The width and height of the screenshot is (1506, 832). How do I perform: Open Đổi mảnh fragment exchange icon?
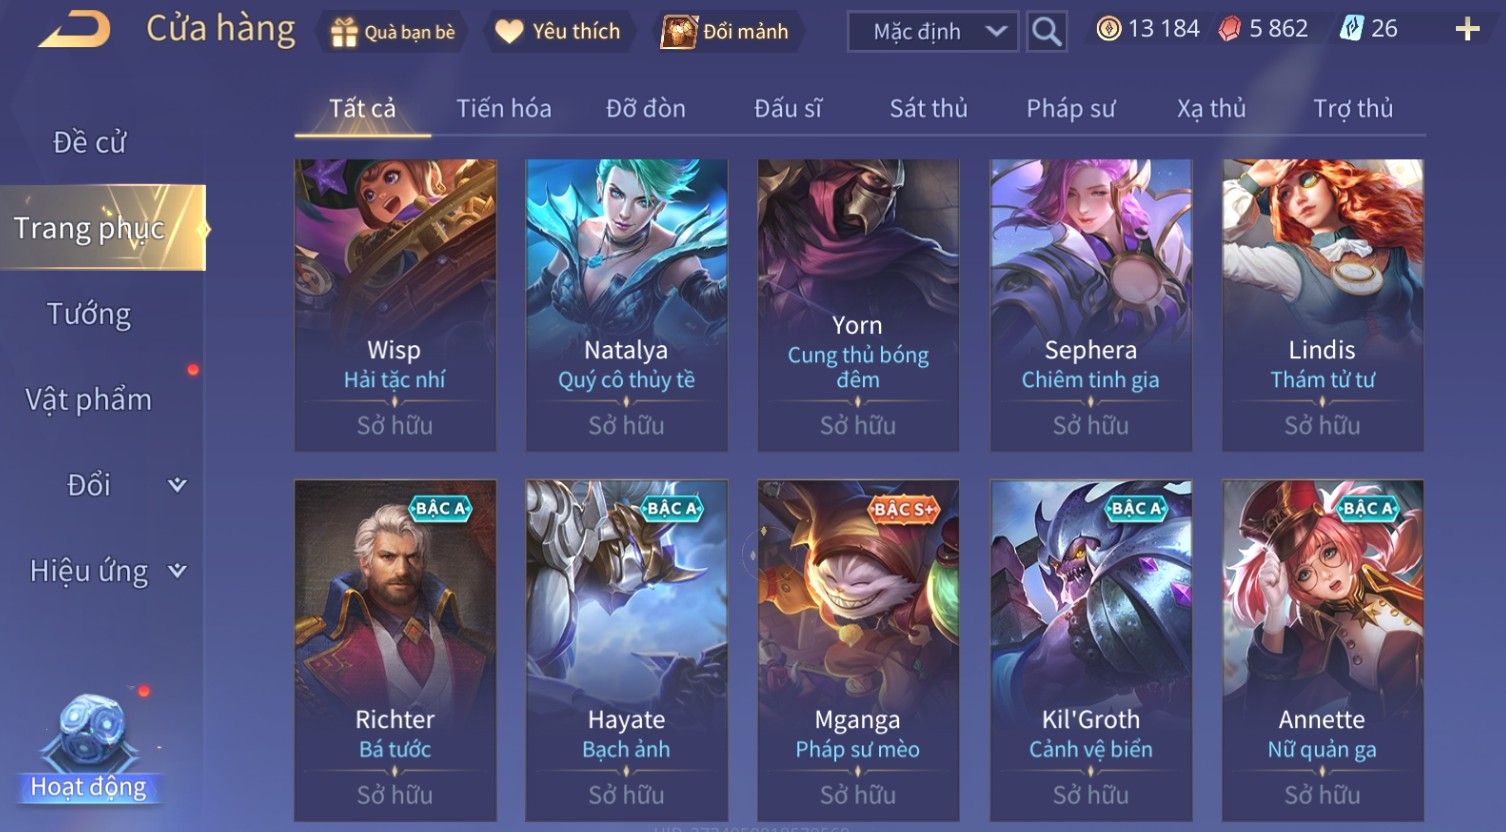coord(679,32)
